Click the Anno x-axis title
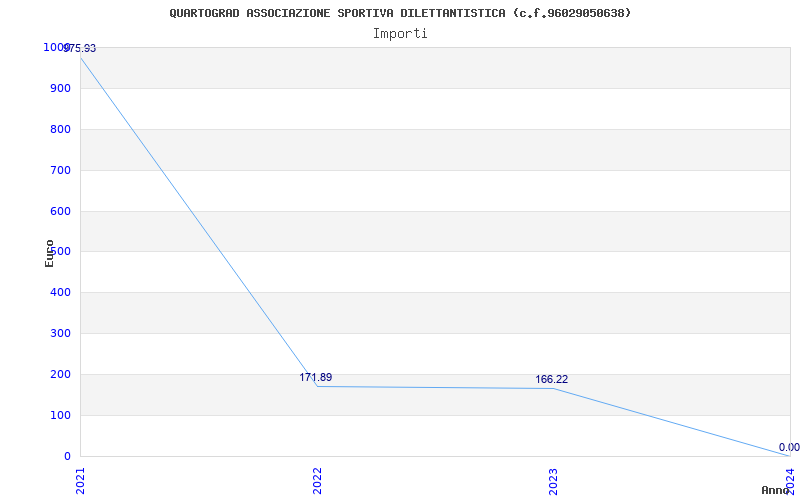 tap(775, 490)
